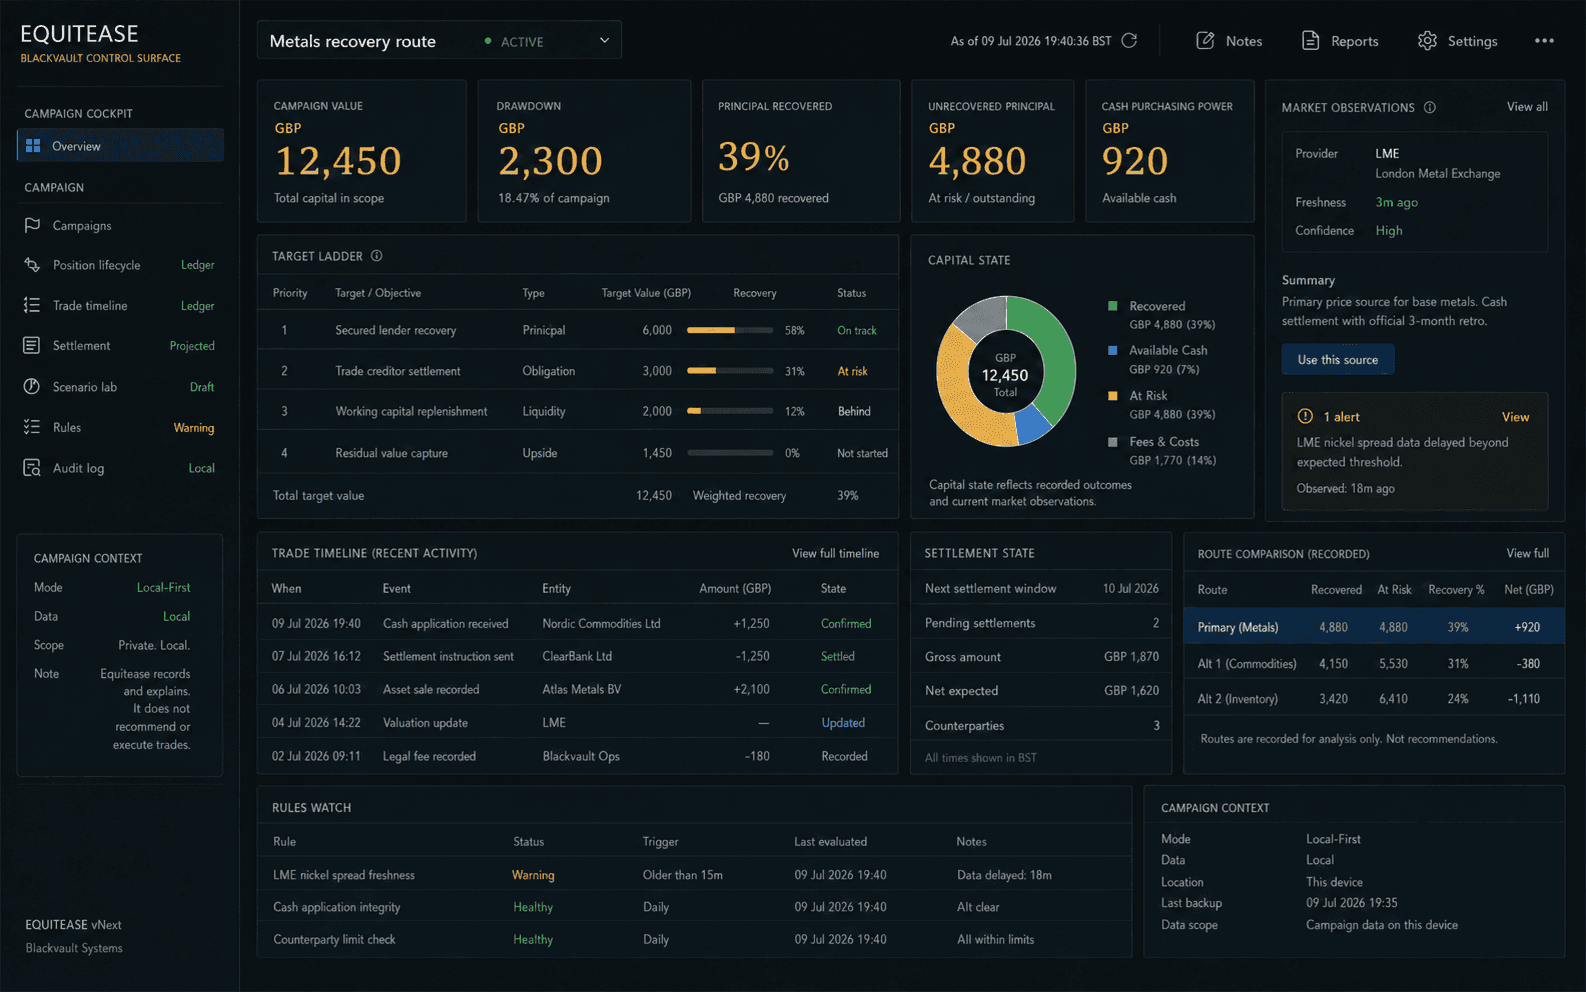1586x992 pixels.
Task: Click the Trade creditor settlement progress bar
Action: (730, 371)
